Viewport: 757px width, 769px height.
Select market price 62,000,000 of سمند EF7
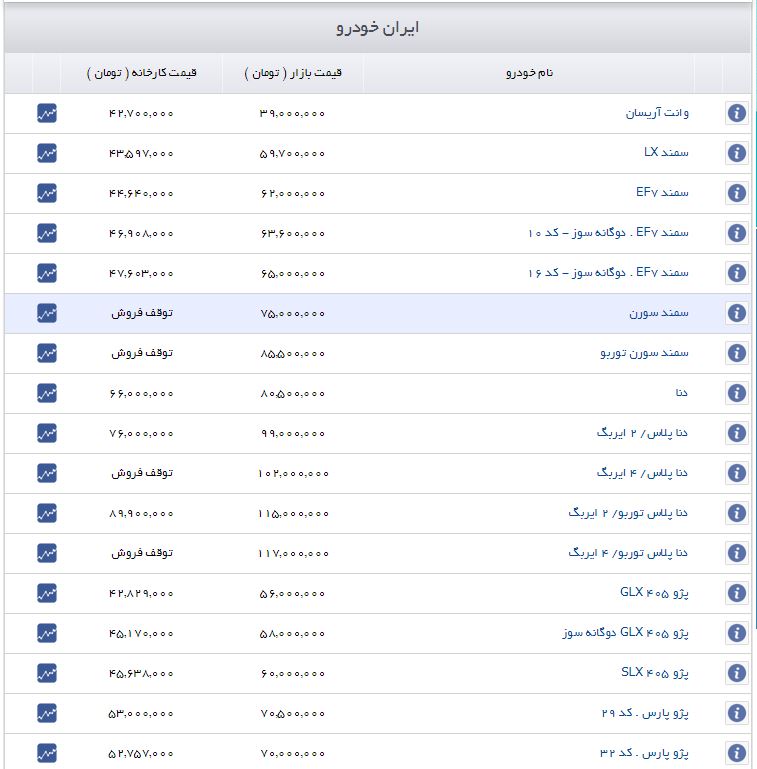point(292,194)
